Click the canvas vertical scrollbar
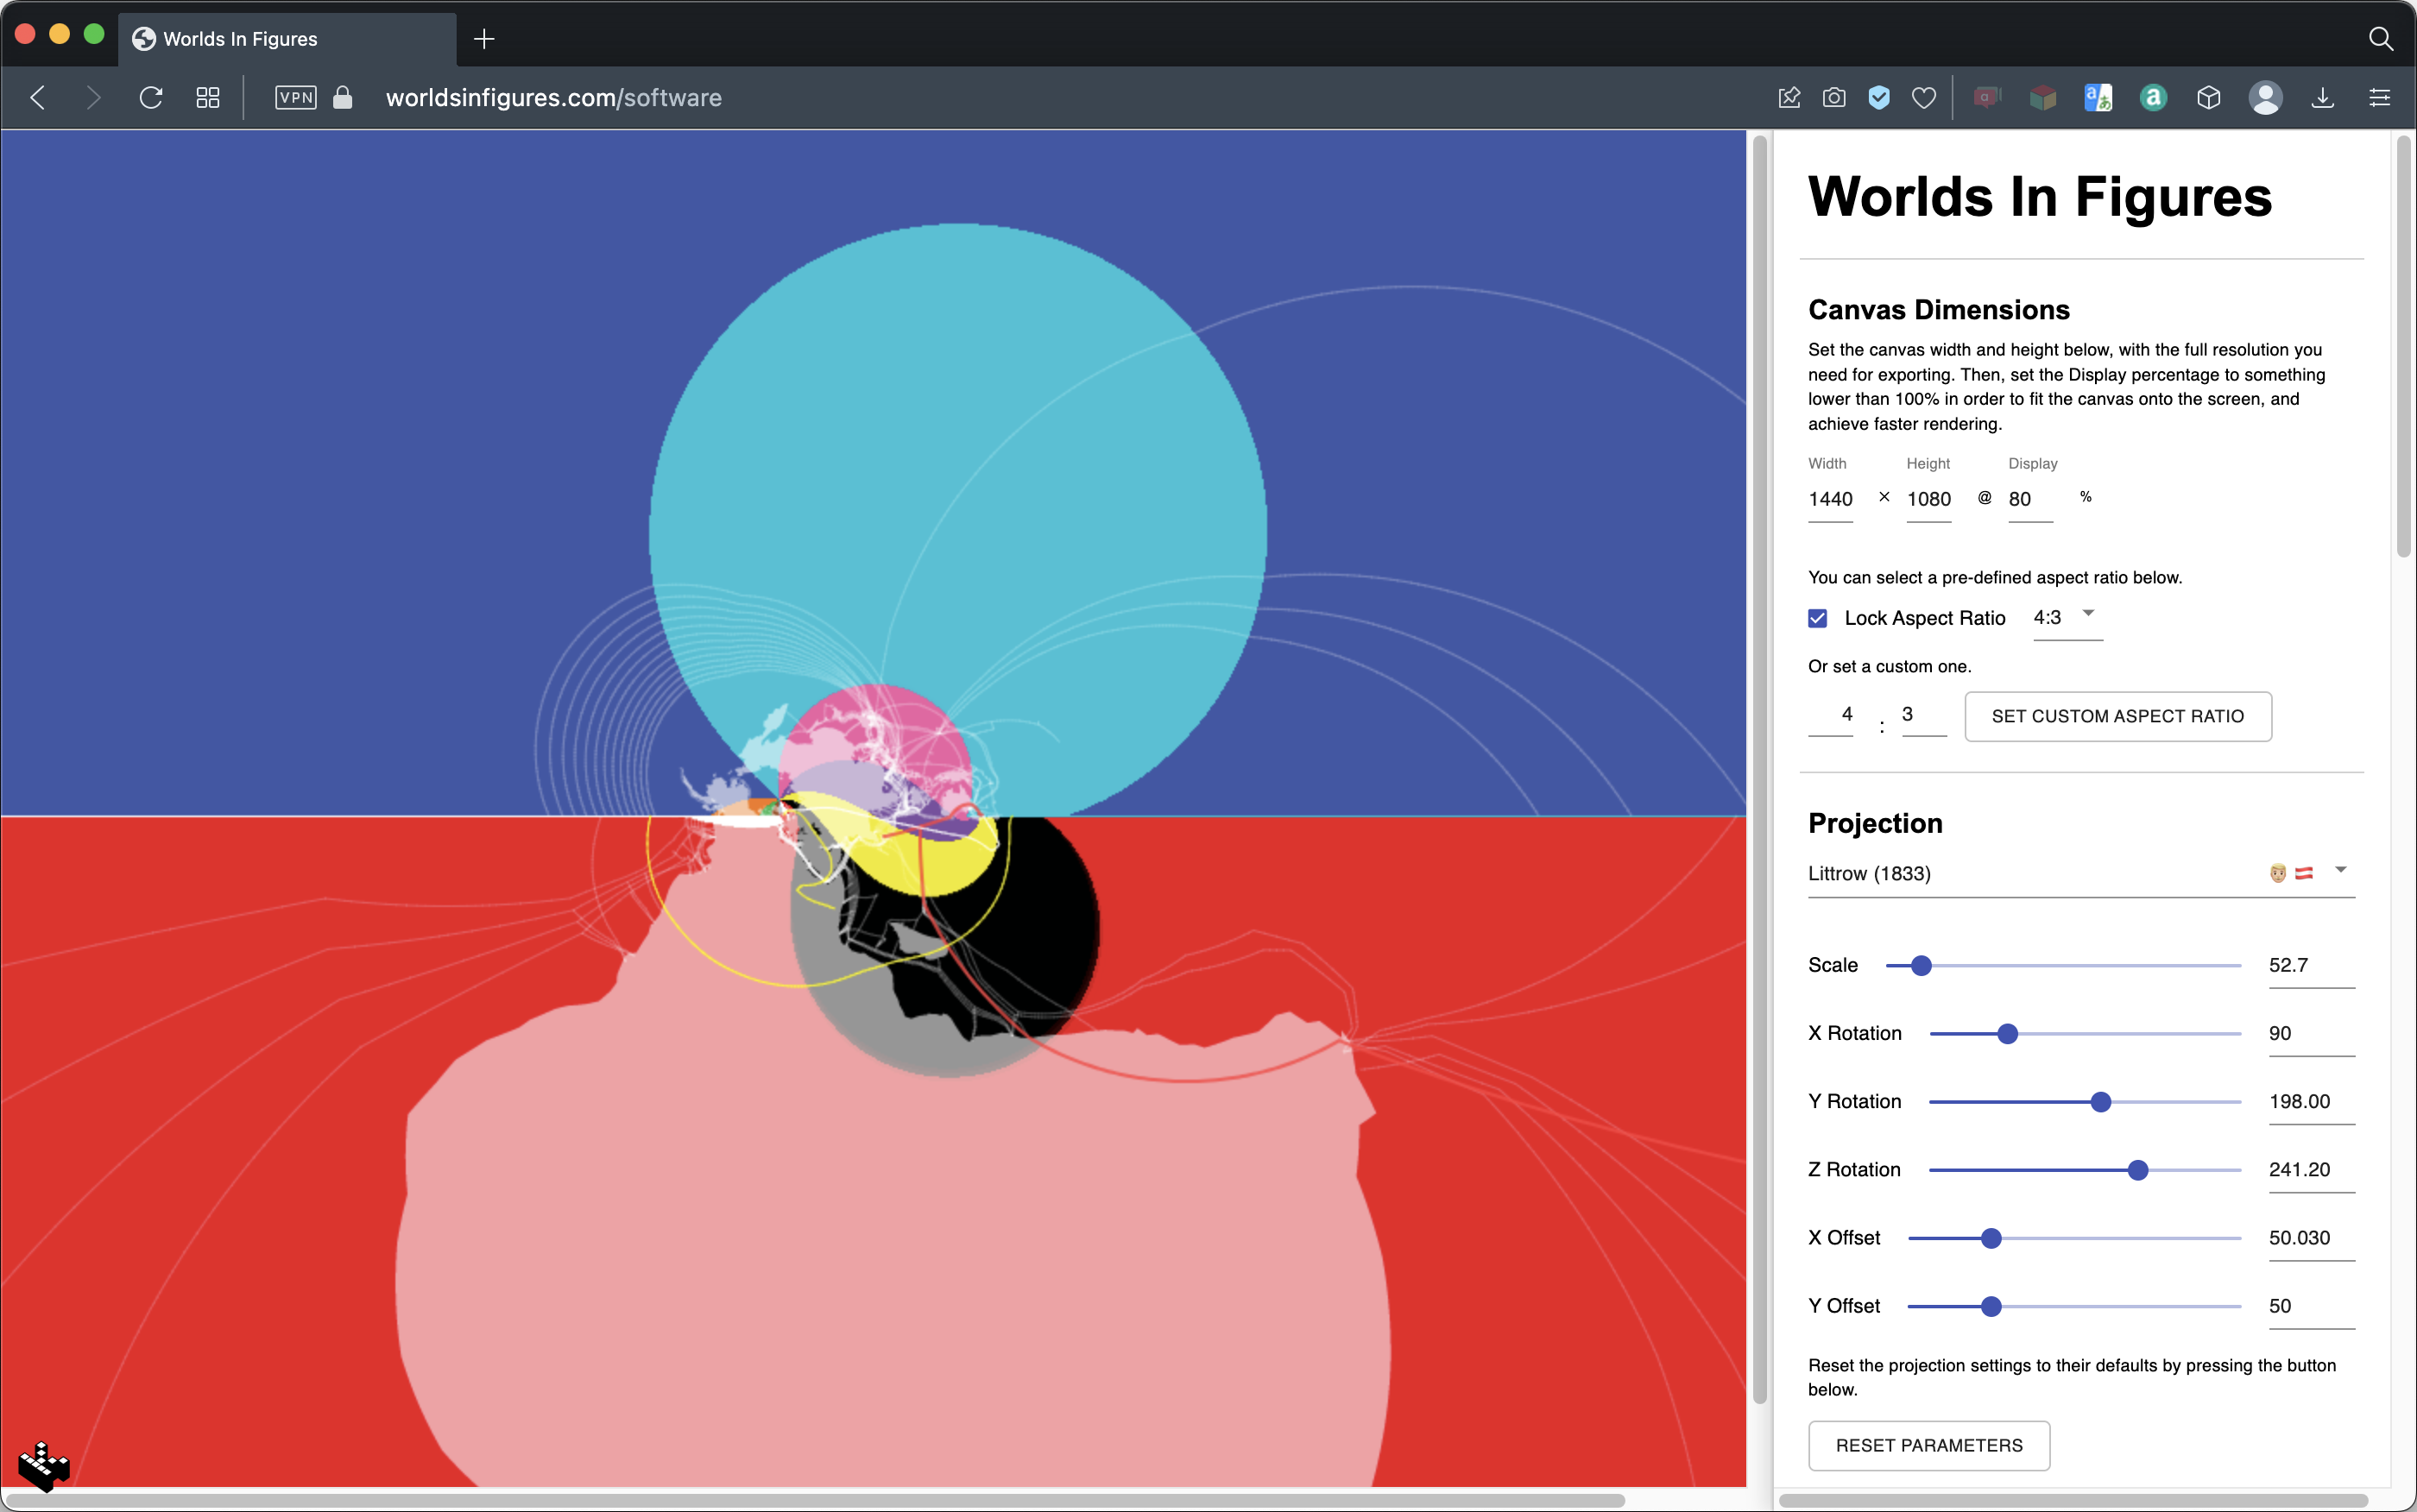The width and height of the screenshot is (2417, 1512). click(x=1759, y=770)
